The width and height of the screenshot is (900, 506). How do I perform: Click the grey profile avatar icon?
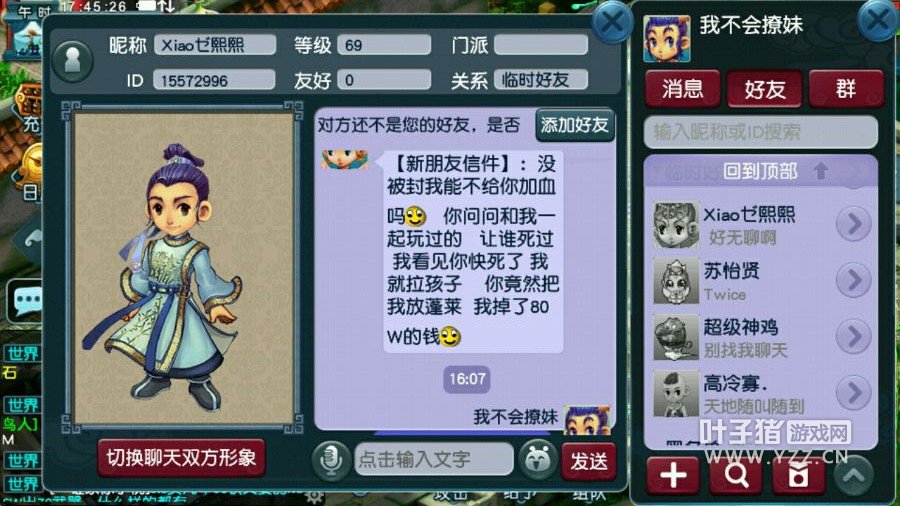point(72,61)
